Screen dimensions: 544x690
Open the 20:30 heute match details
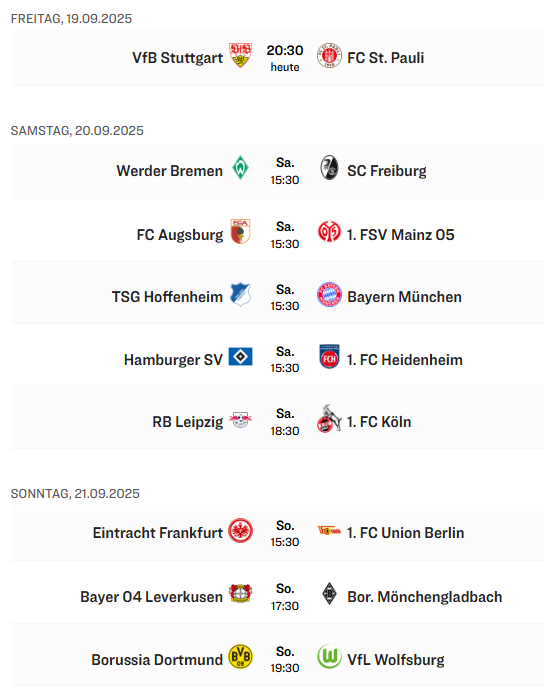tap(285, 58)
